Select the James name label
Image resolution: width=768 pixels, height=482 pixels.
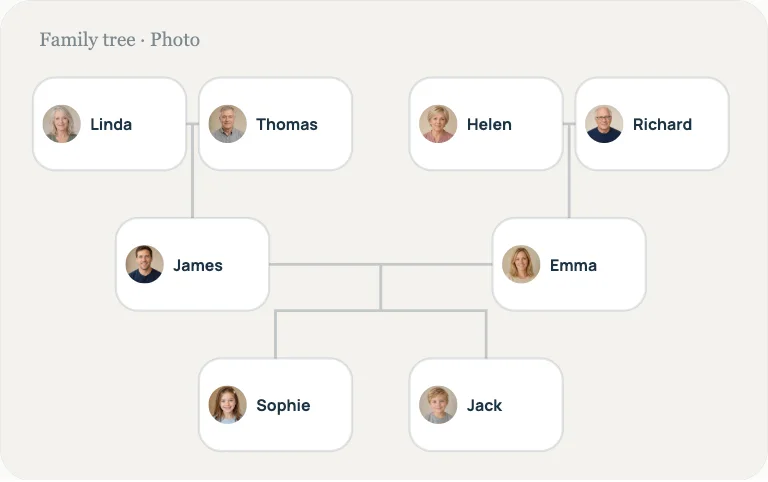click(x=198, y=265)
